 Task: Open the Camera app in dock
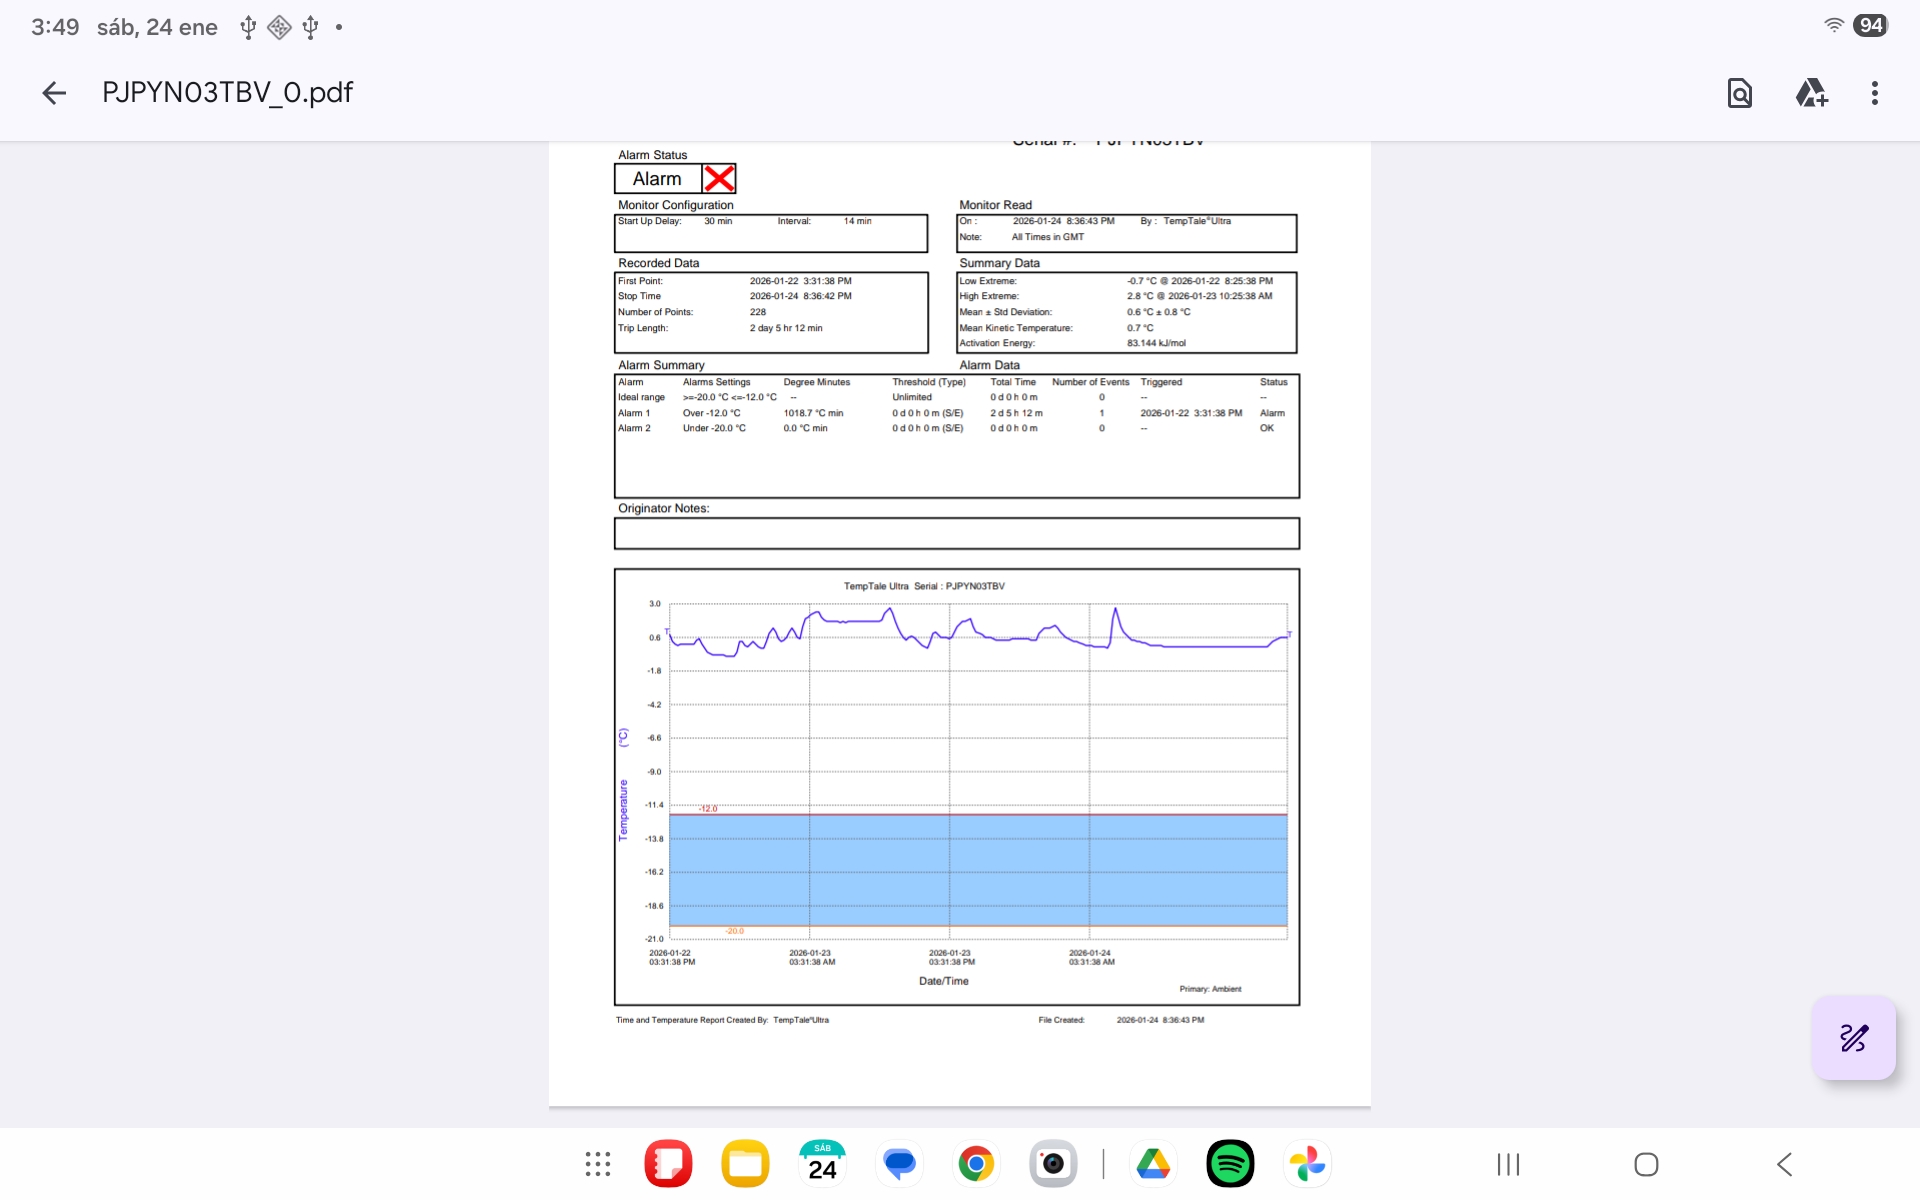(1053, 1164)
